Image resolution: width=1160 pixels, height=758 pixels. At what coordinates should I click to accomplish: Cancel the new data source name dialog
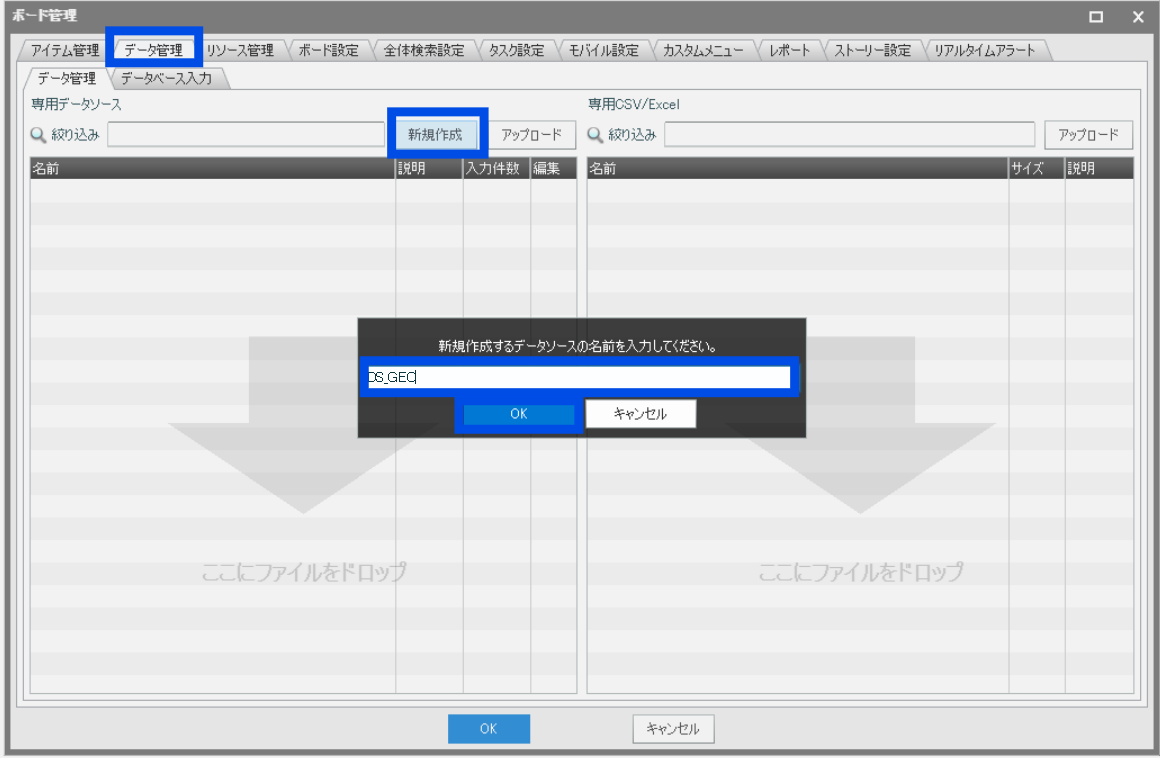(640, 414)
